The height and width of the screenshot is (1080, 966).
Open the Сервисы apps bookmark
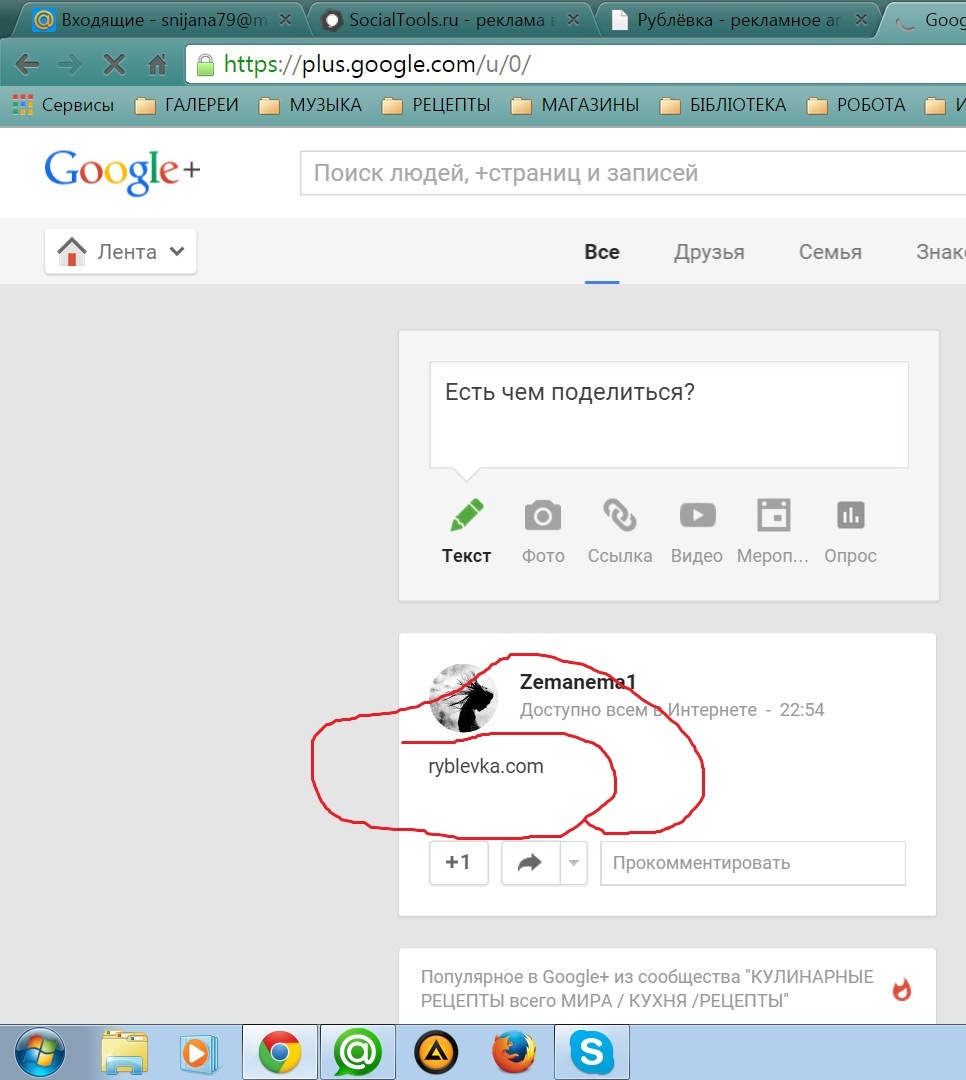pos(63,105)
